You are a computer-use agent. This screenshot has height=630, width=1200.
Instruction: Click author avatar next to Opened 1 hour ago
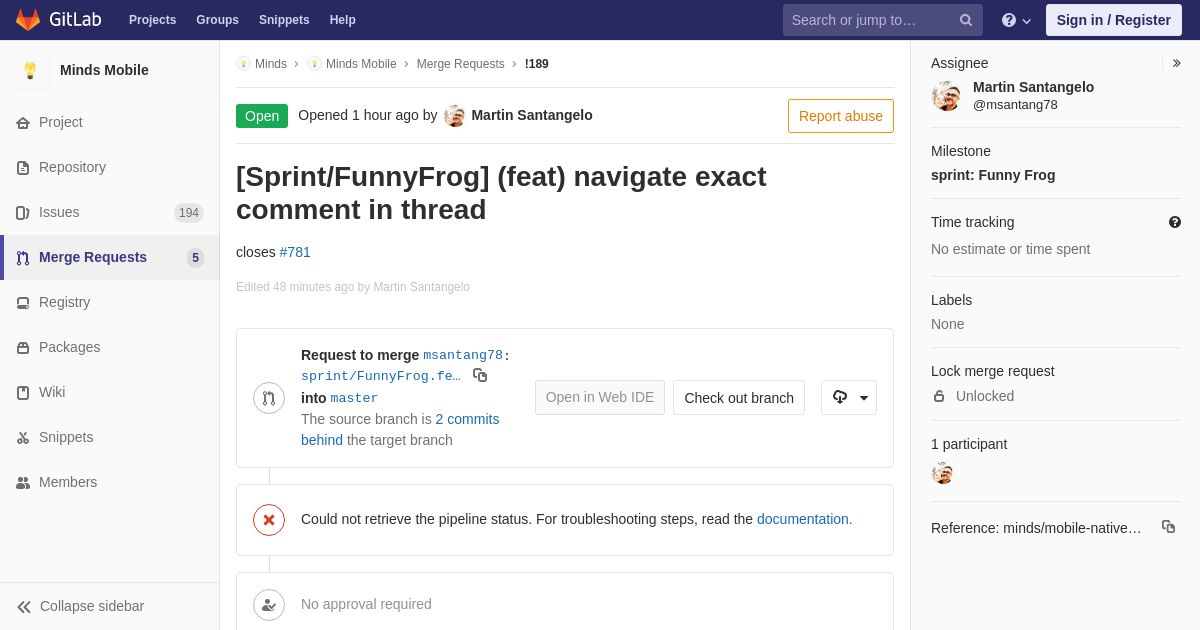click(x=455, y=116)
